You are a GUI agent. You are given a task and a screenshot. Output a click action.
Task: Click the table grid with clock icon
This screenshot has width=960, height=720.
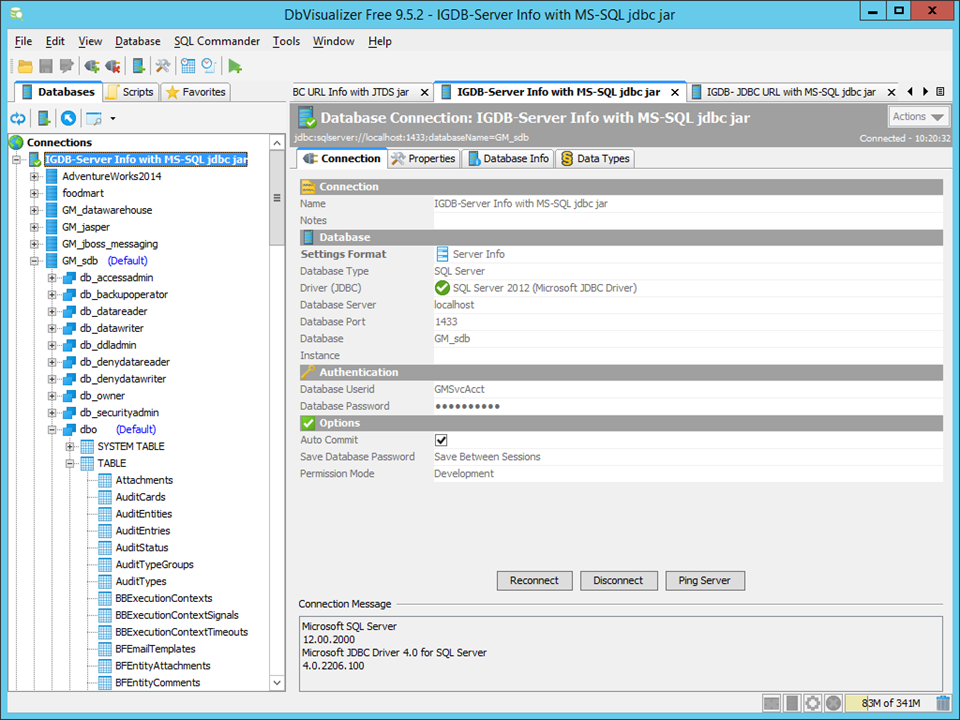[x=189, y=66]
